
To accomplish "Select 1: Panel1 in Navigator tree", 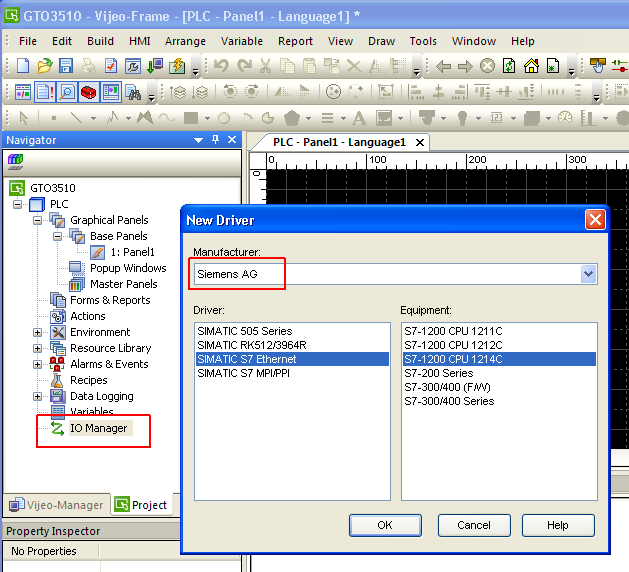I will (x=133, y=252).
